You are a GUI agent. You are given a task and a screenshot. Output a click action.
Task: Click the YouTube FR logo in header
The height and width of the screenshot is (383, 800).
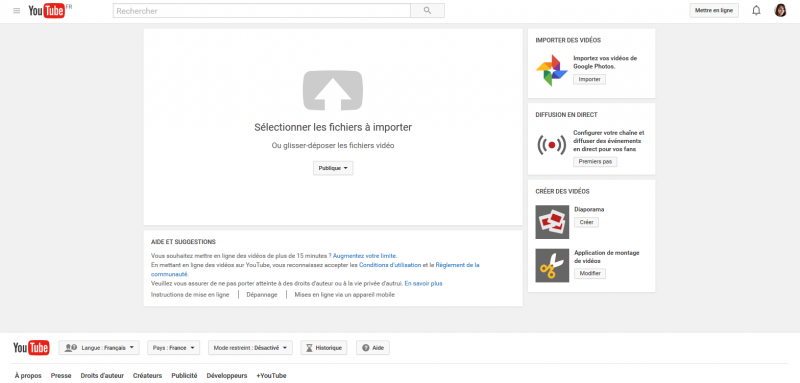50,10
